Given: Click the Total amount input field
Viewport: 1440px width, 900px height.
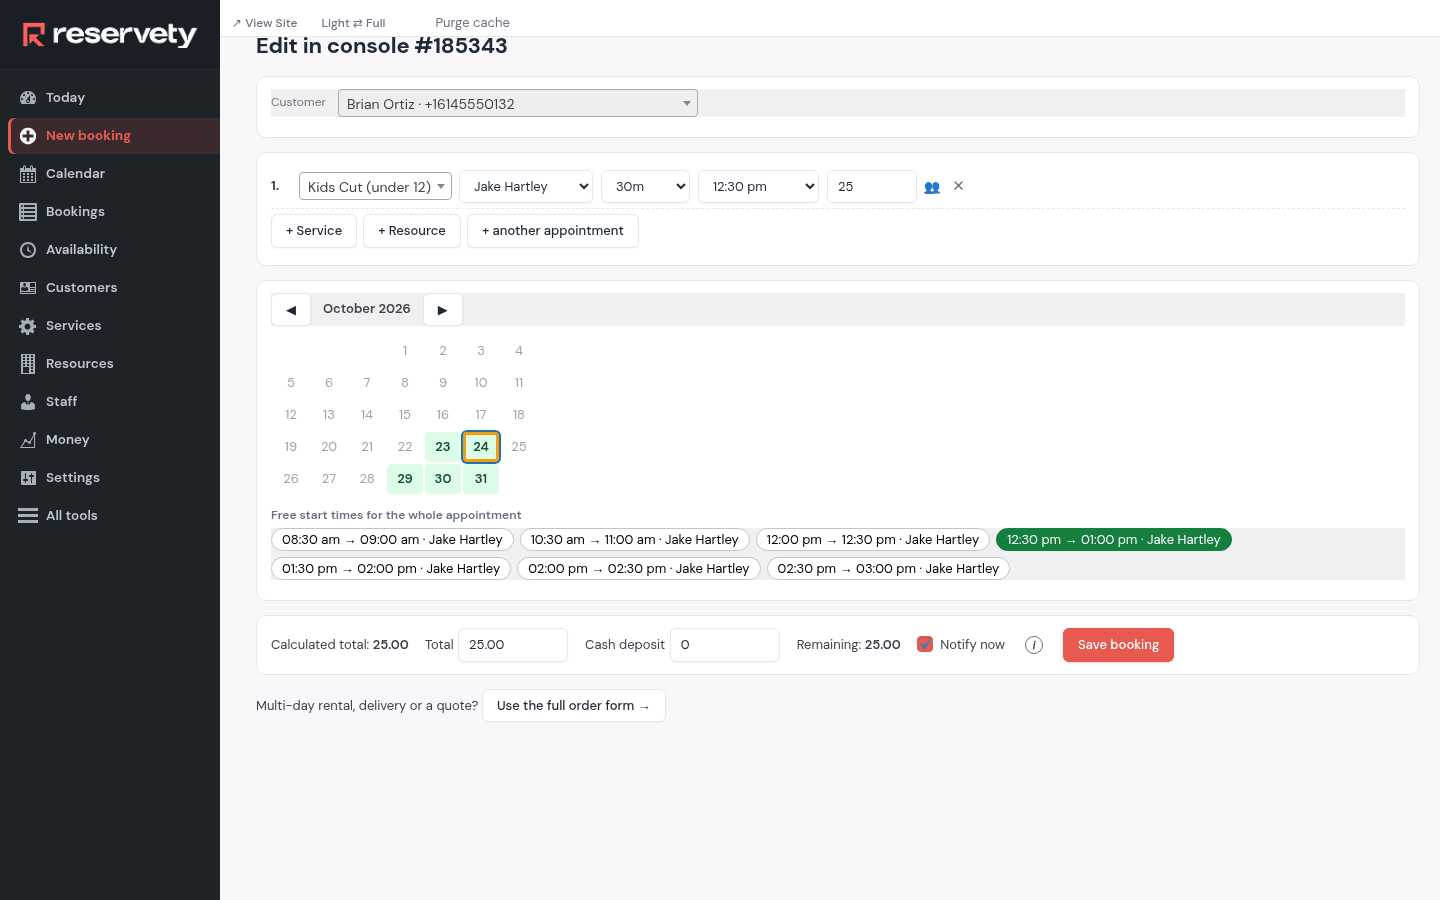Looking at the screenshot, I should [x=513, y=645].
